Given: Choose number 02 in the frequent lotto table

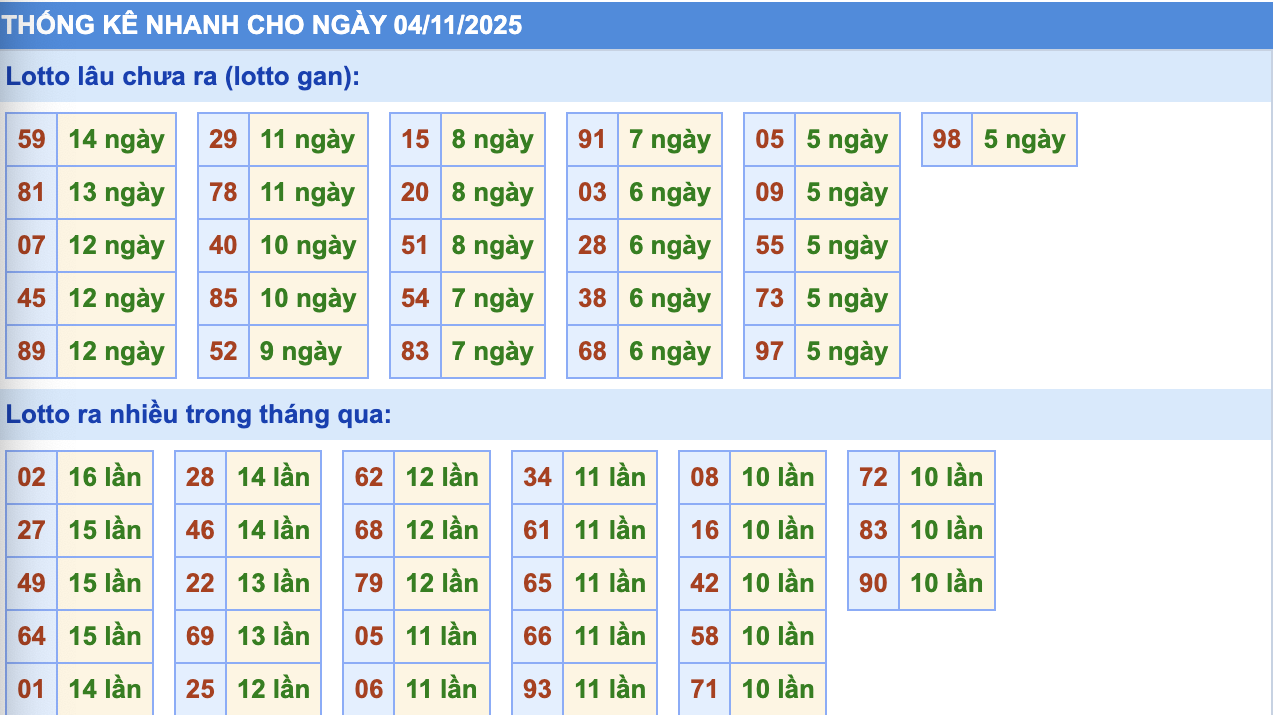Looking at the screenshot, I should [32, 477].
